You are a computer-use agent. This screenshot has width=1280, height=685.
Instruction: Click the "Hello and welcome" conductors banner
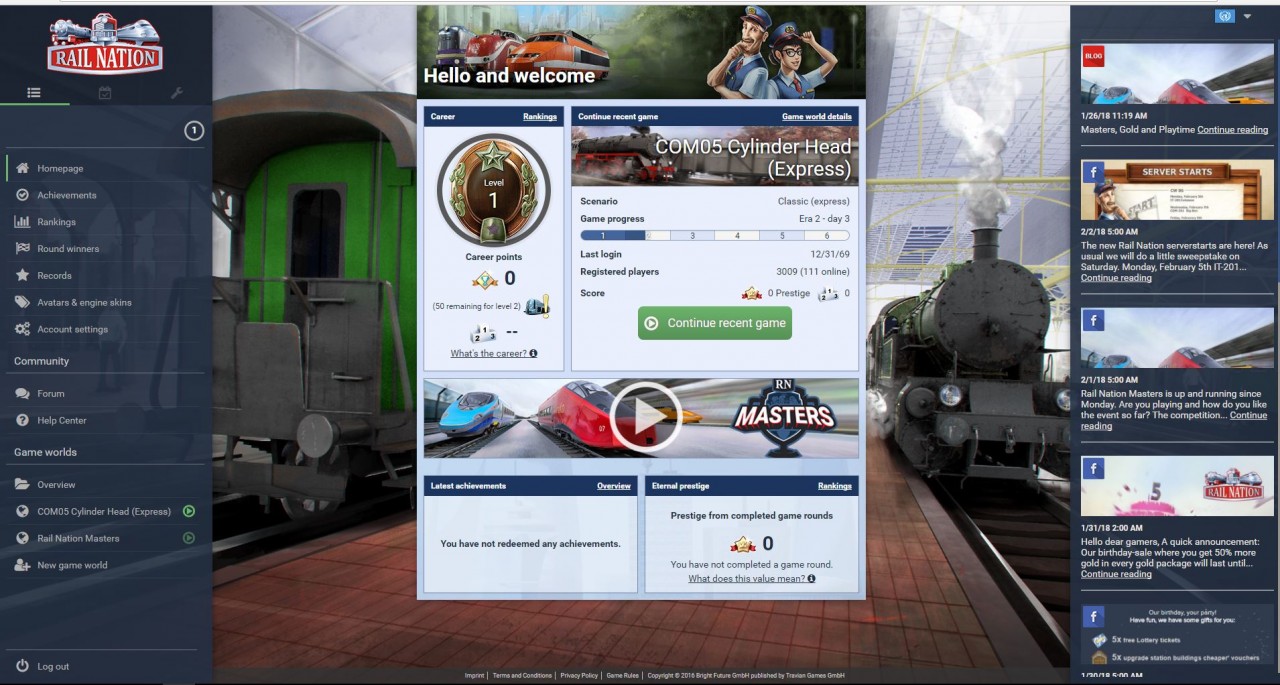(x=641, y=52)
